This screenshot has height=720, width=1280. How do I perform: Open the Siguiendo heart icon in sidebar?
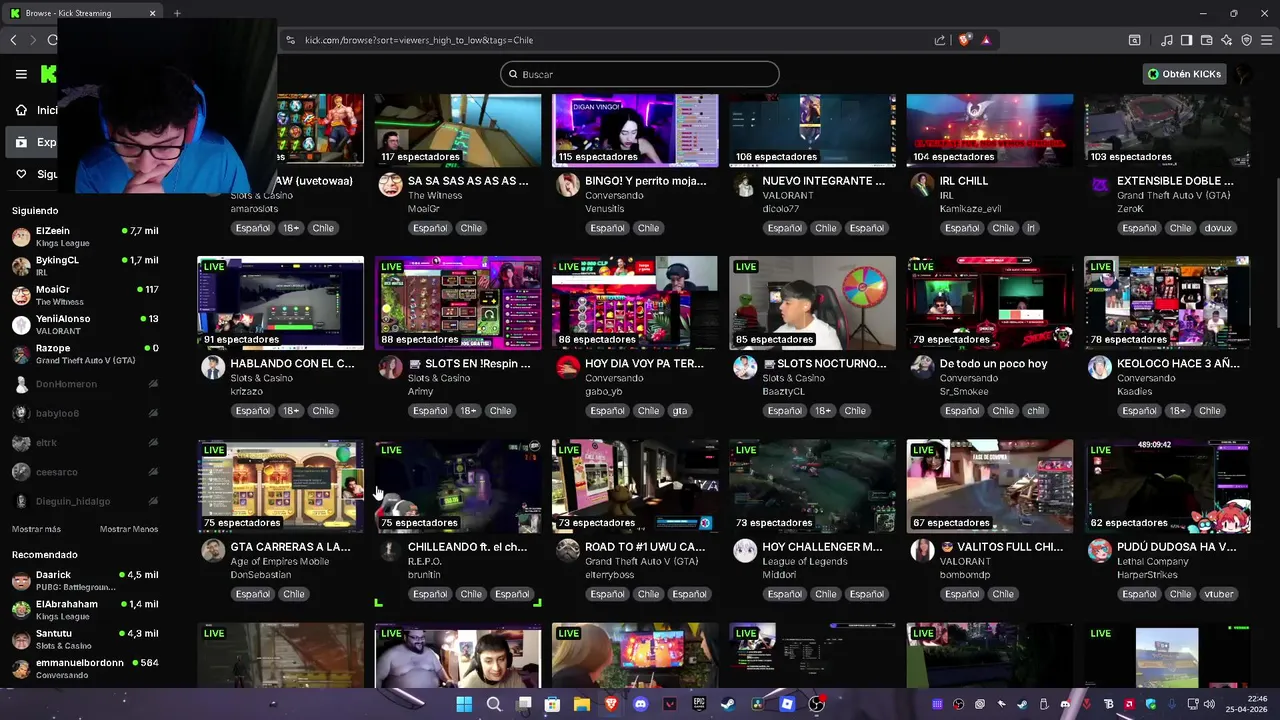click(21, 174)
